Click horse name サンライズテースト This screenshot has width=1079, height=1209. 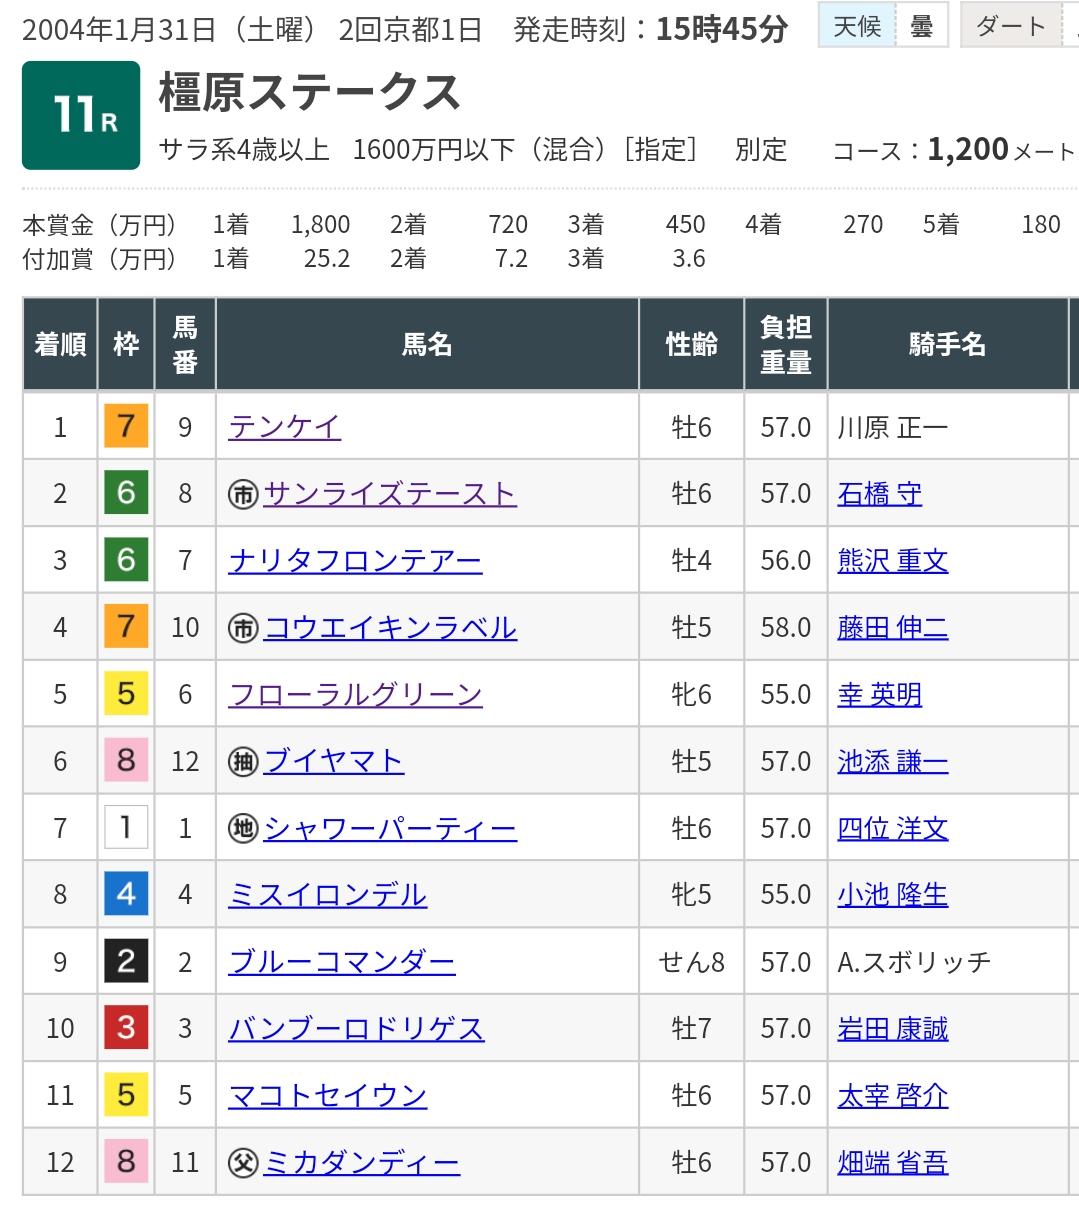tap(389, 494)
